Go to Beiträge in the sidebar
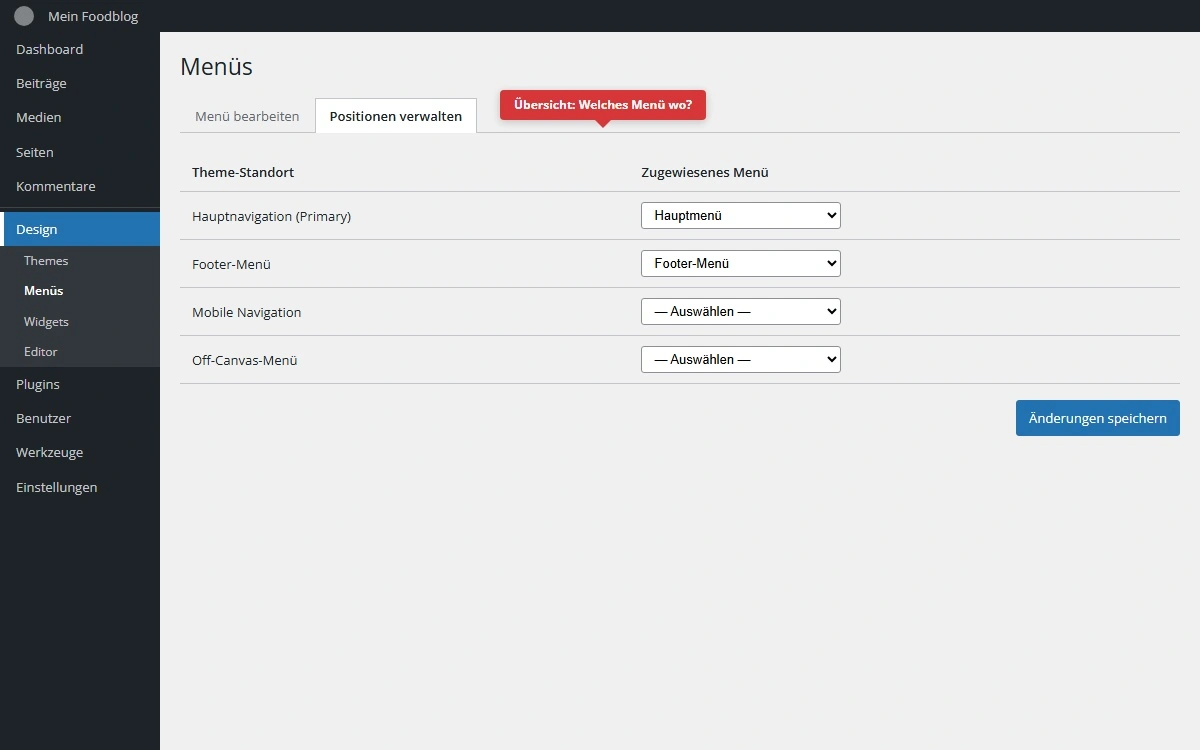Image resolution: width=1200 pixels, height=750 pixels. click(41, 83)
